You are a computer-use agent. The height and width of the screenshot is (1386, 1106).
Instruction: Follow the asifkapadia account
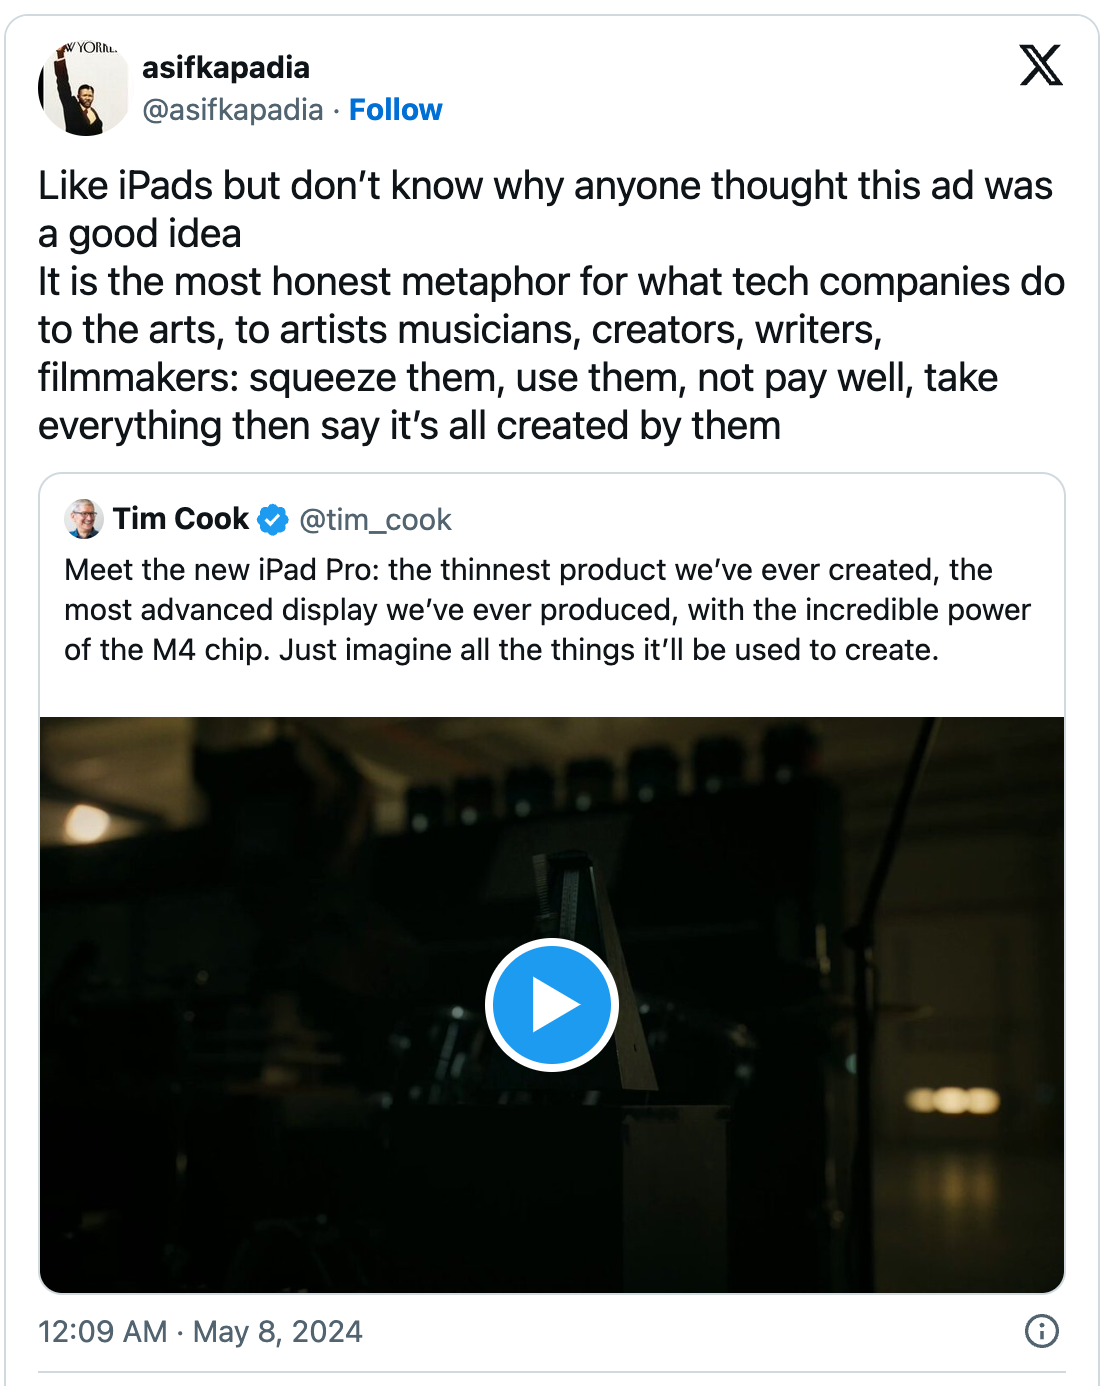[395, 110]
